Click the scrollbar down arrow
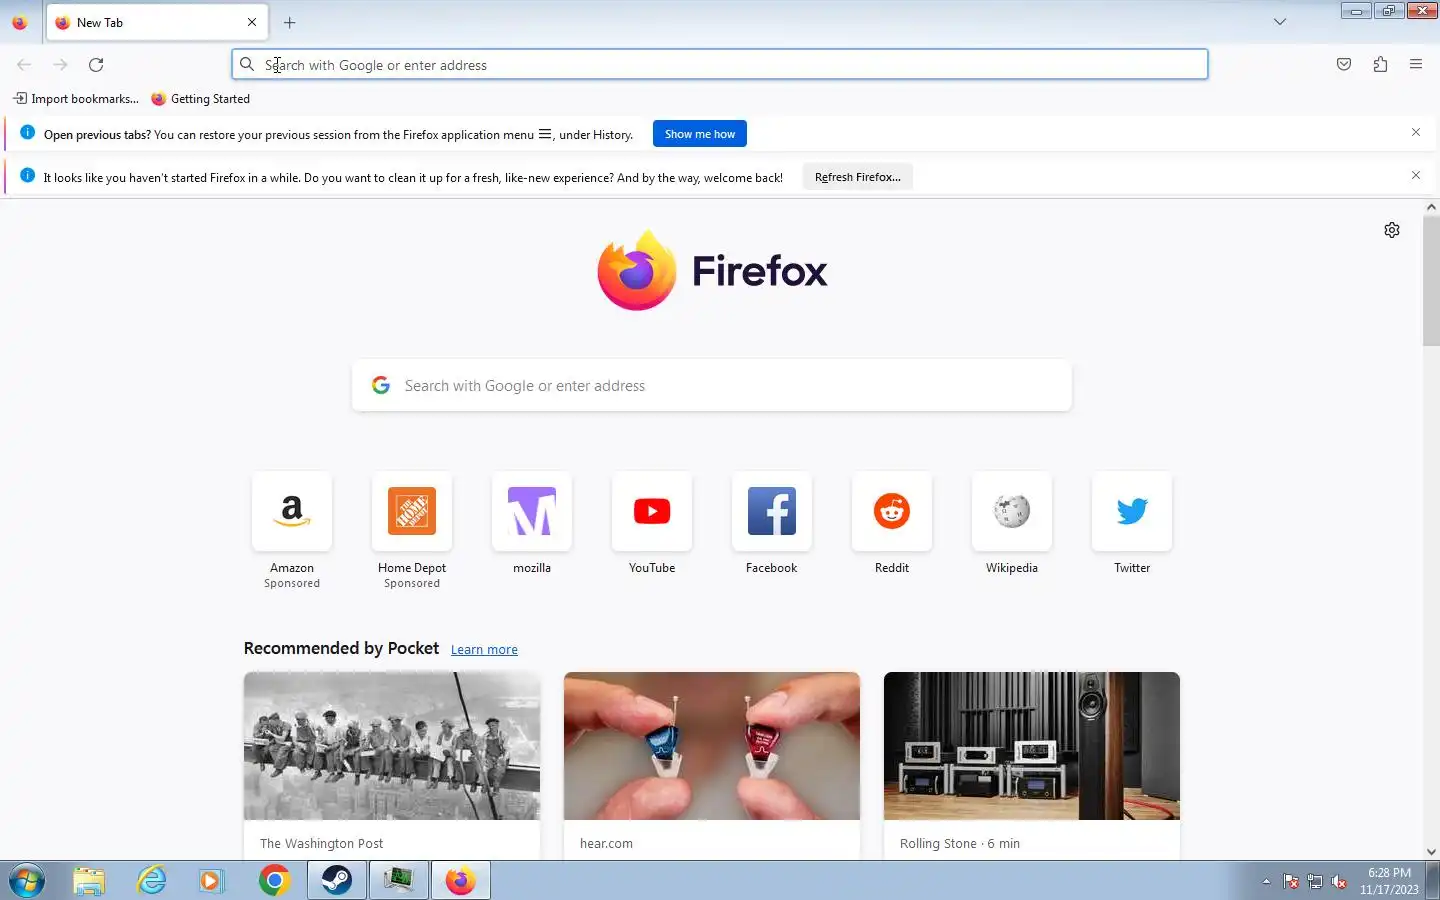This screenshot has width=1440, height=900. tap(1431, 852)
